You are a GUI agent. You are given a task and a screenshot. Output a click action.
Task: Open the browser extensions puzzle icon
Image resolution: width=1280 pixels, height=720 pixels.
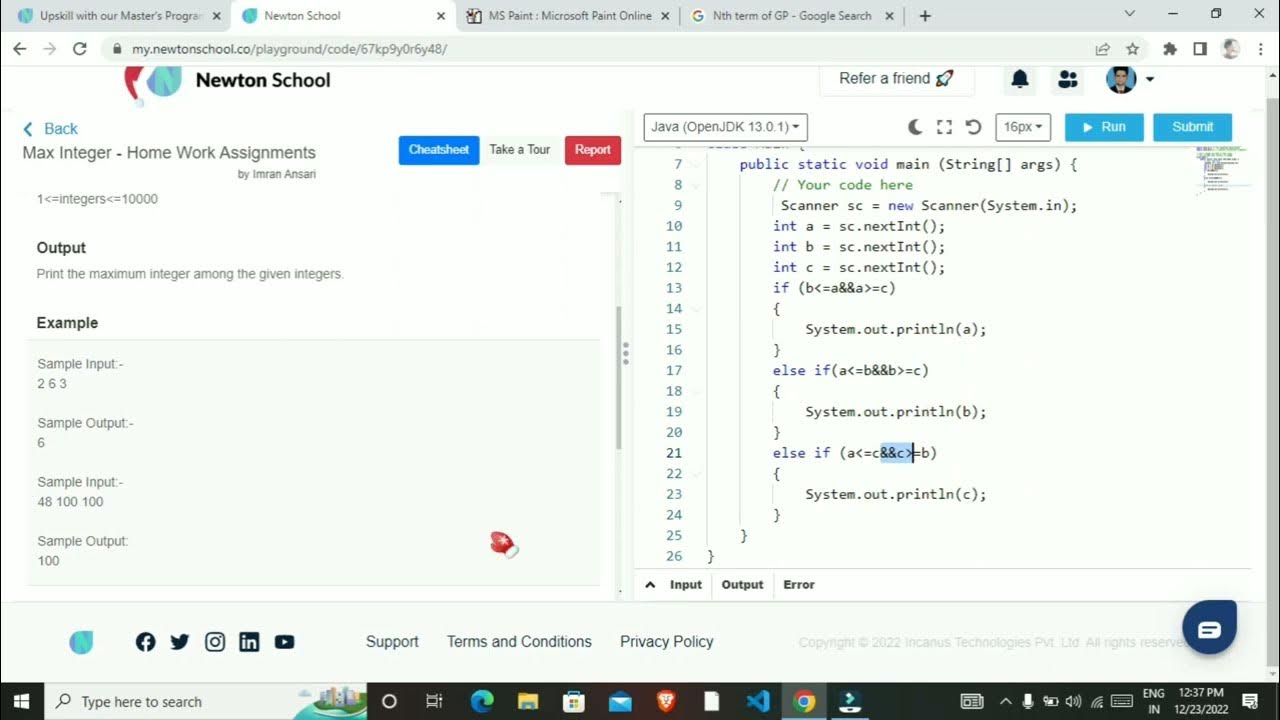point(1170,49)
